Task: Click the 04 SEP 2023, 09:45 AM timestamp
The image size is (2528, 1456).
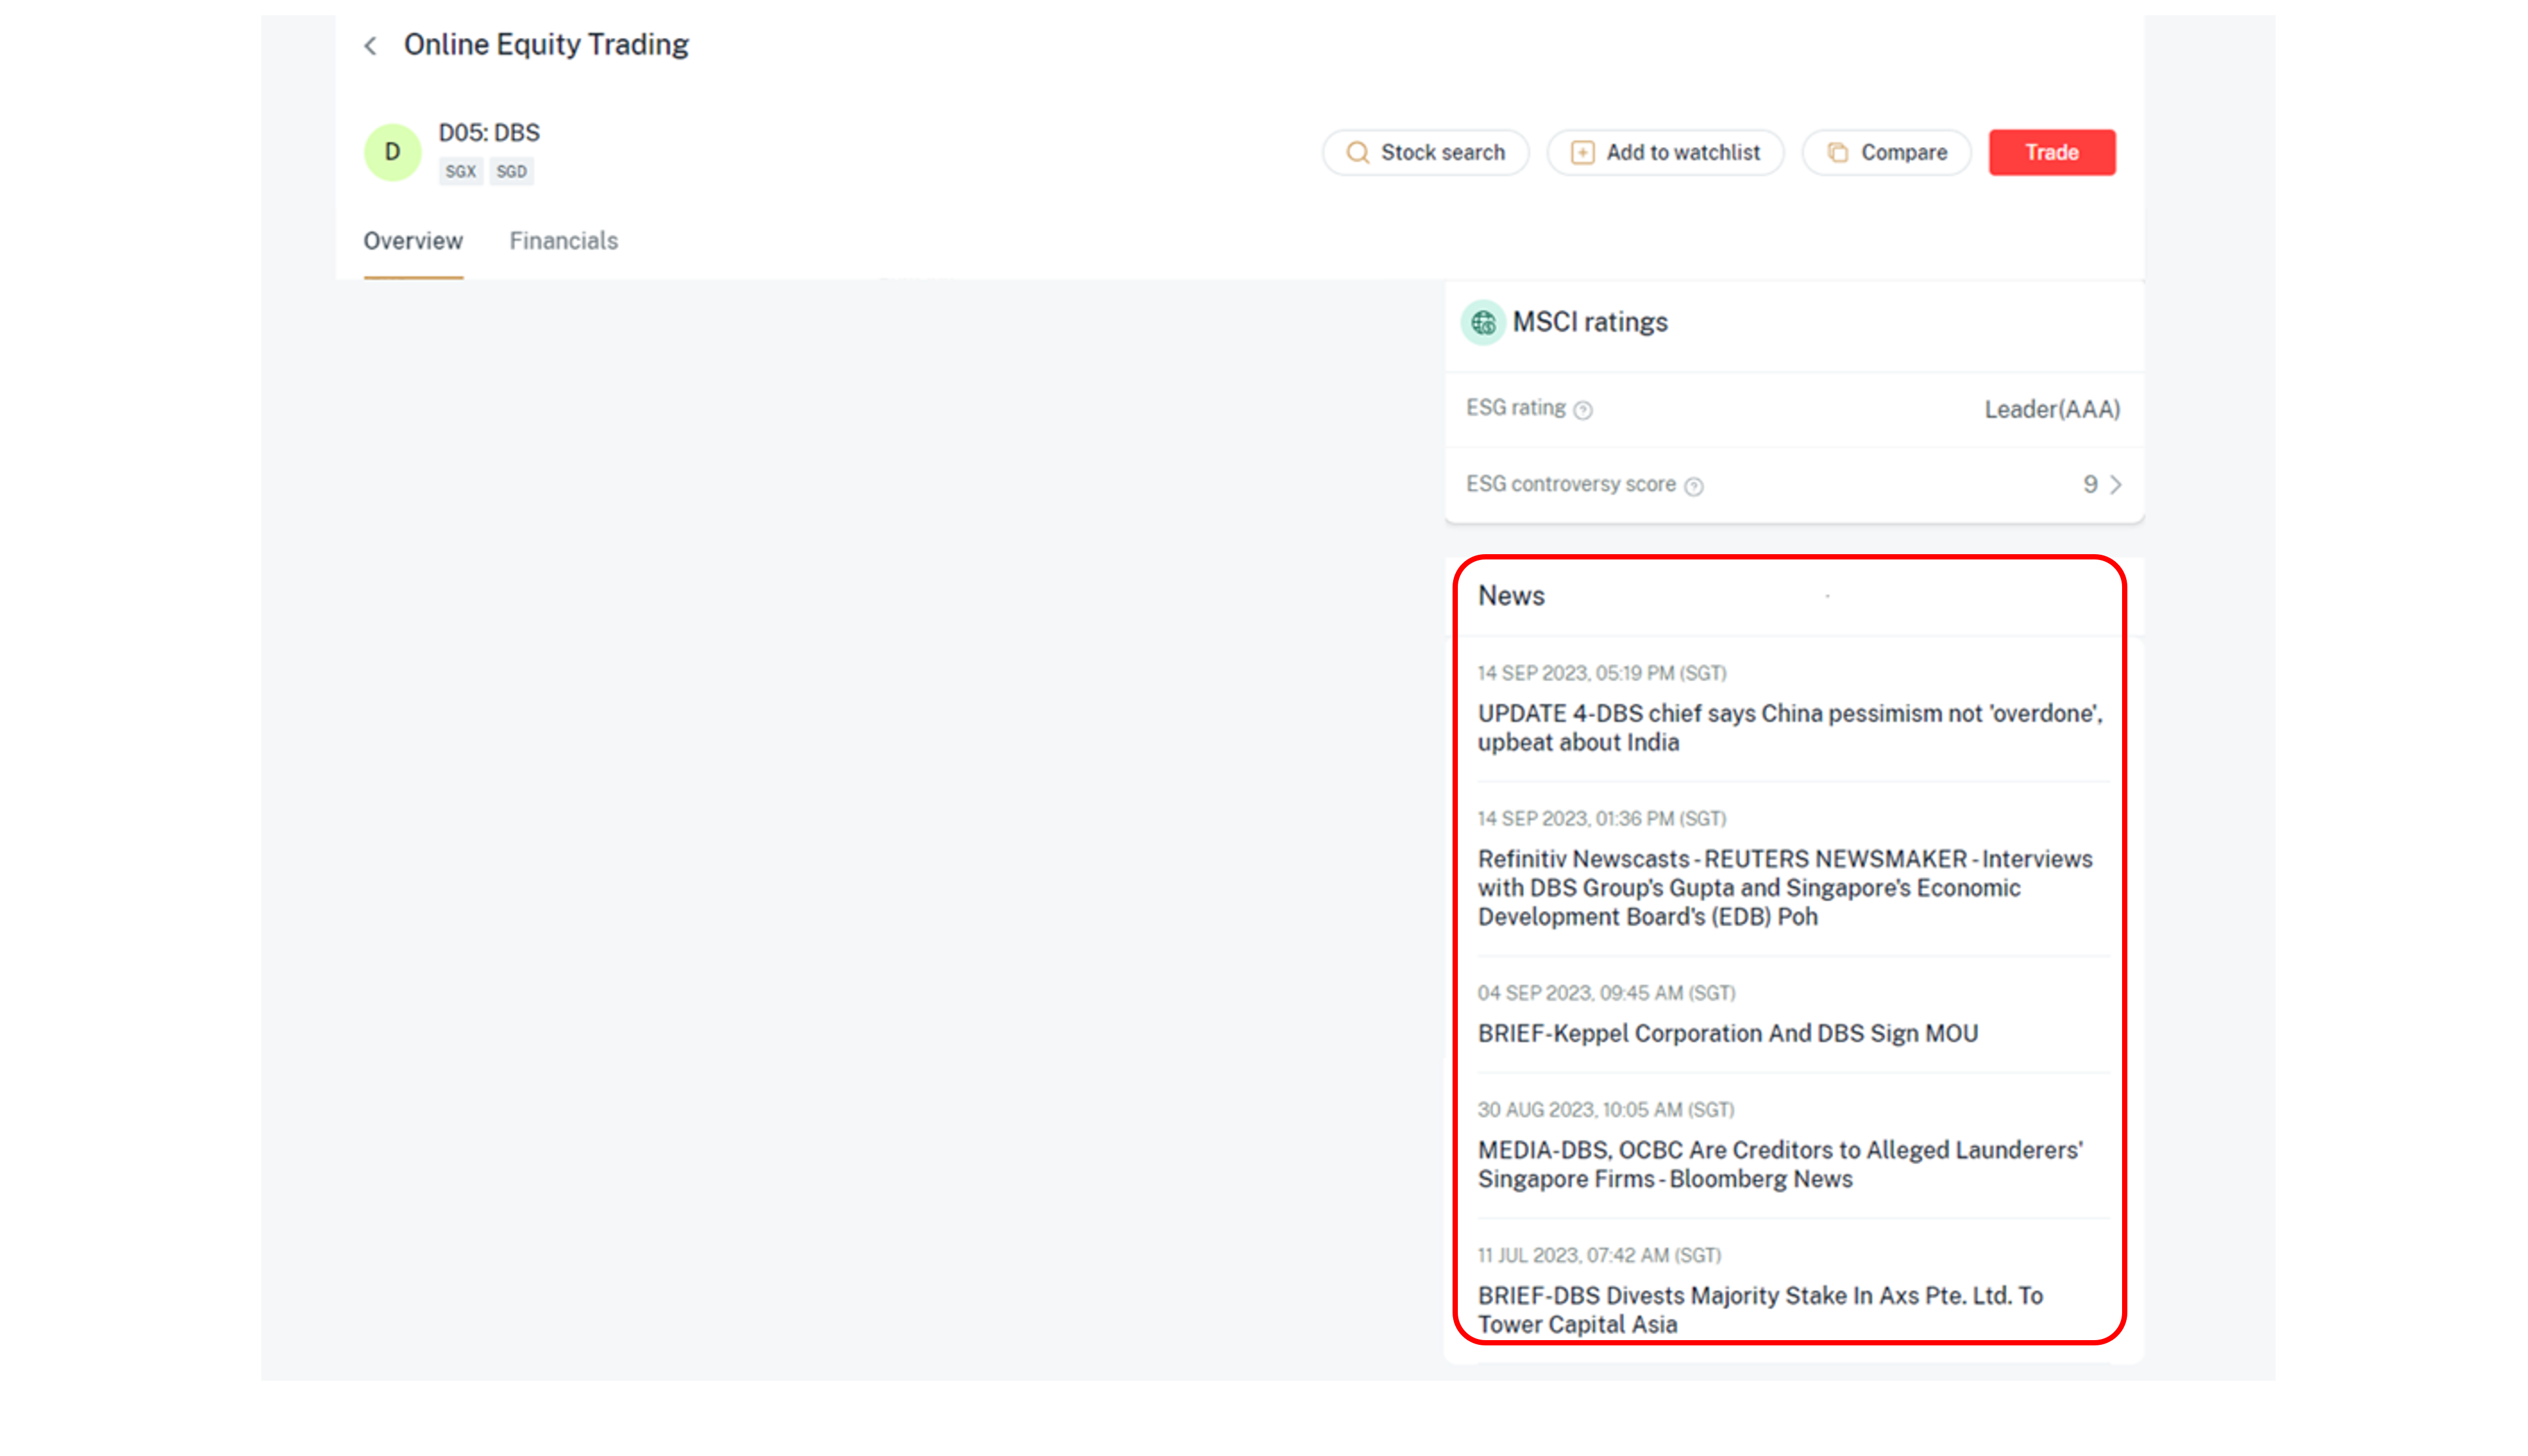Action: 1607,993
